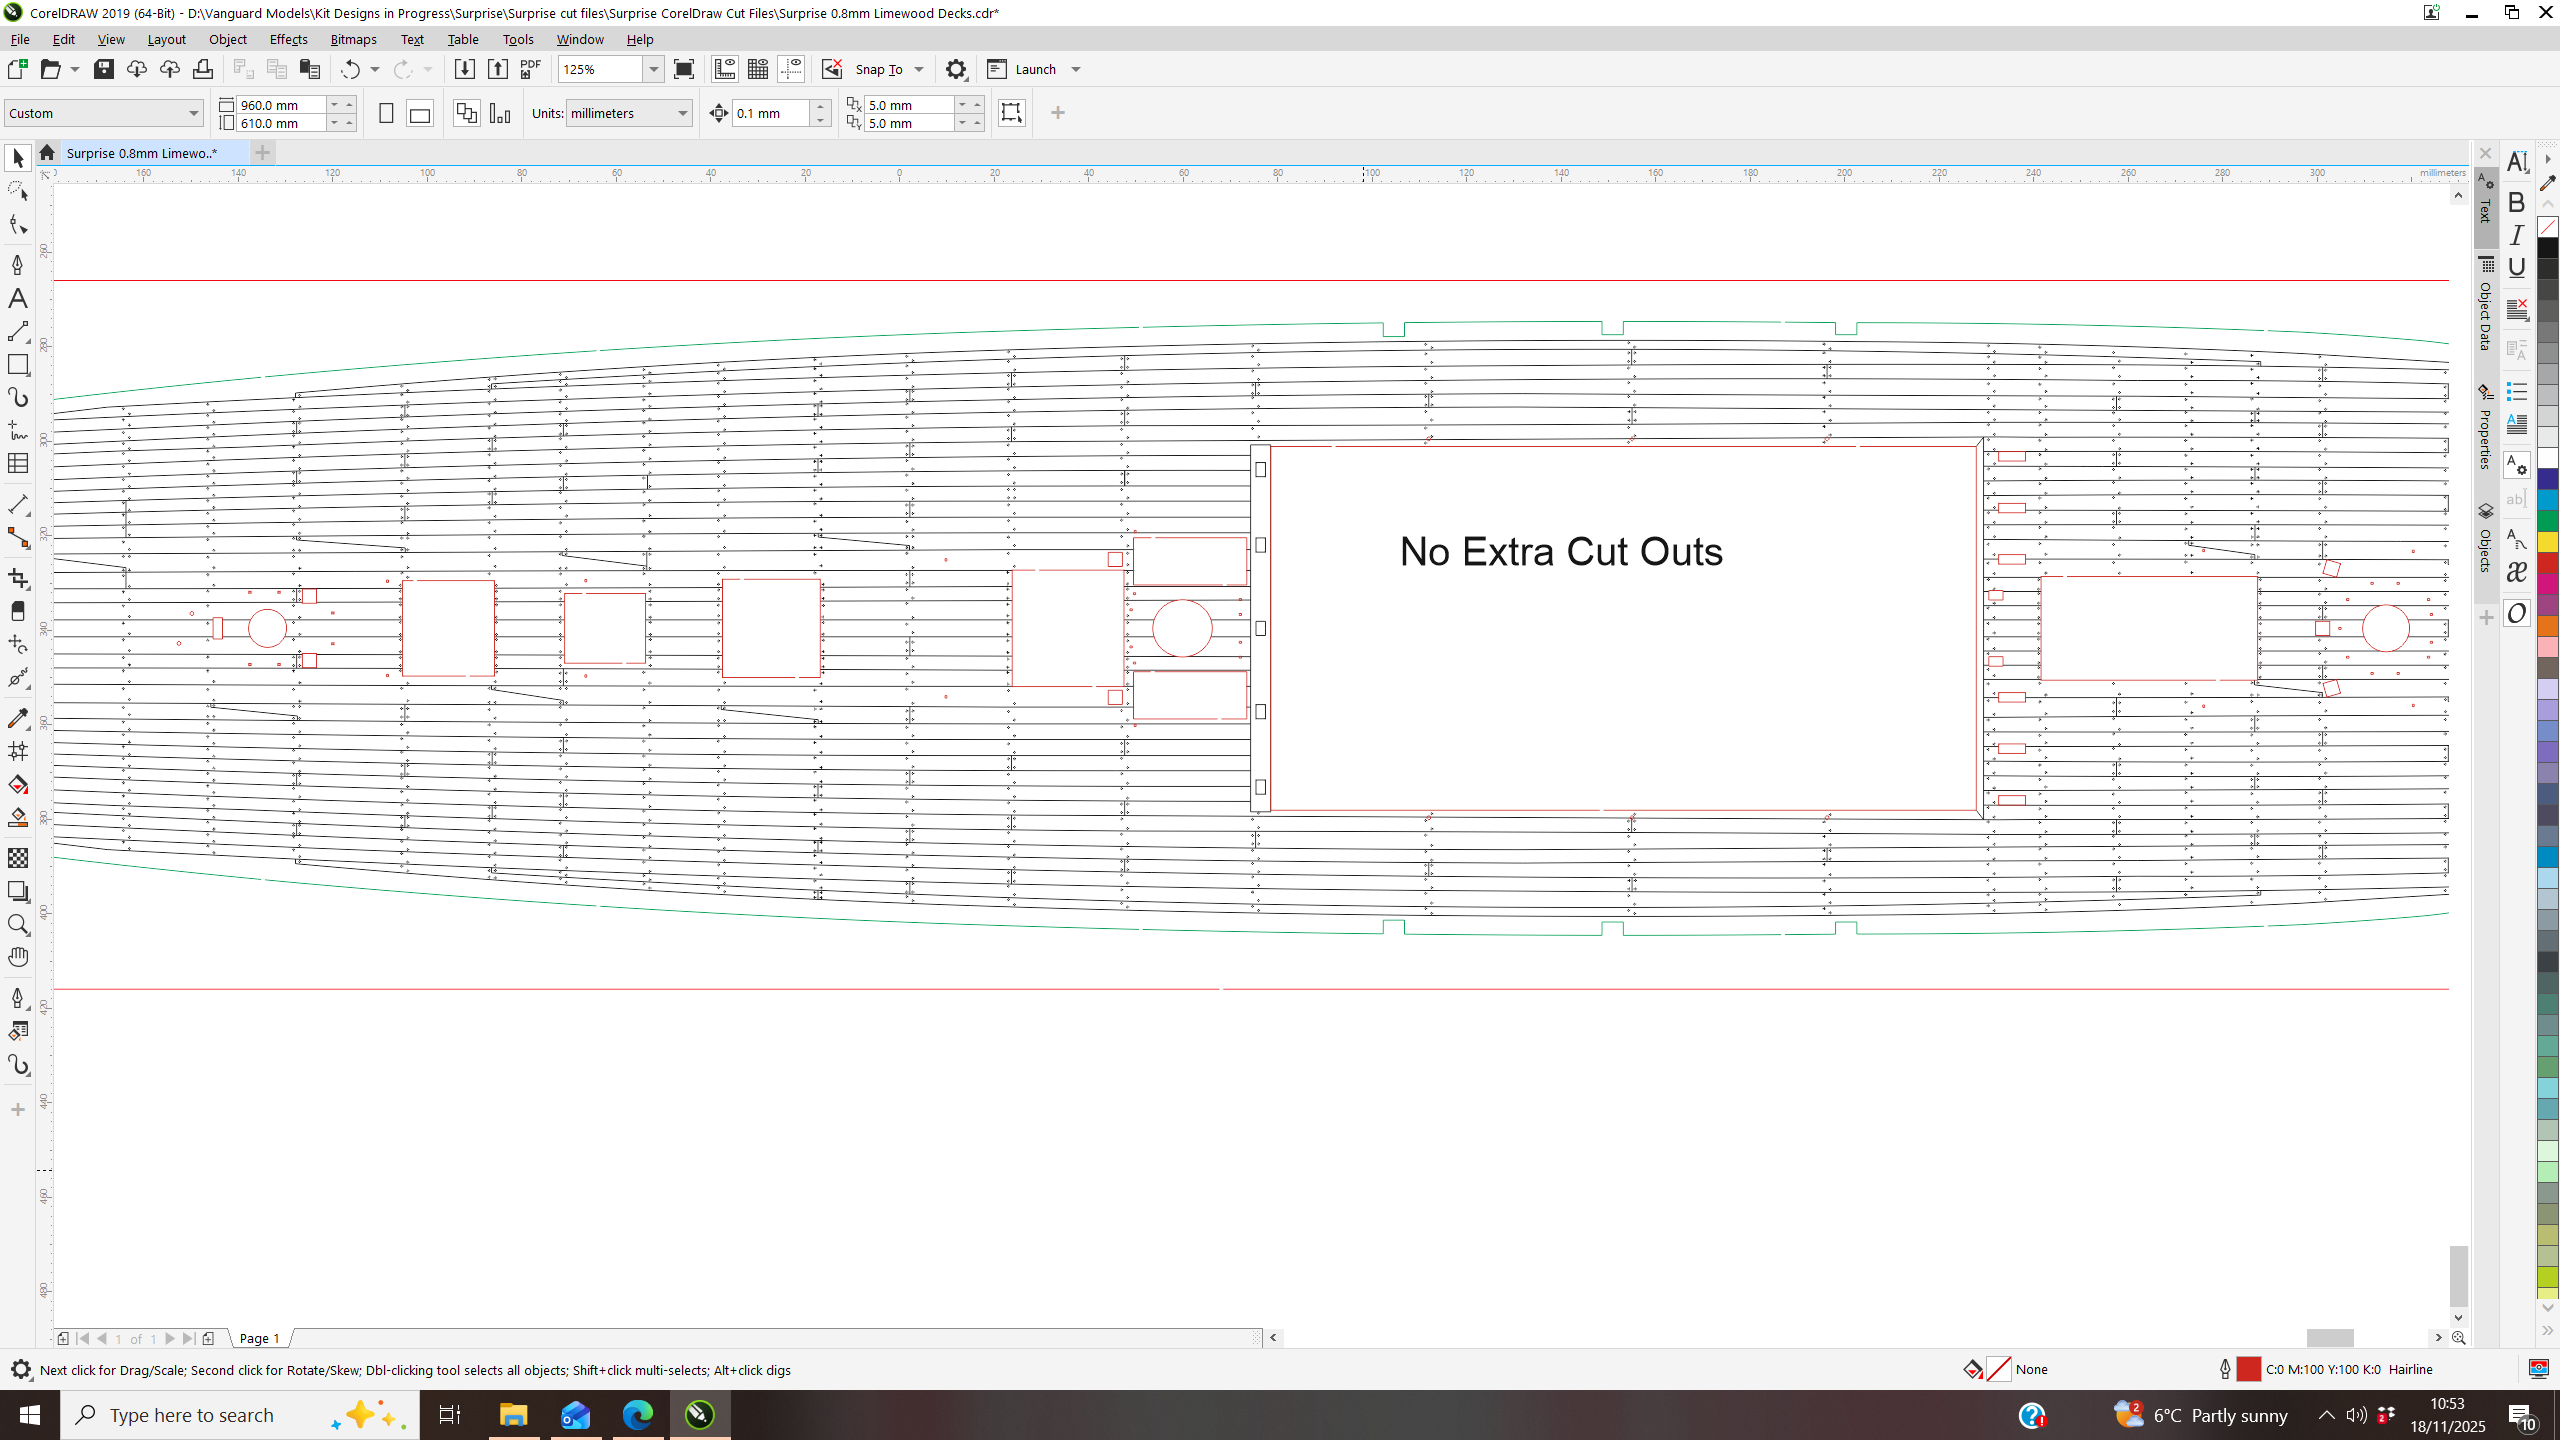
Task: Open the zoom level dropdown
Action: 653,69
